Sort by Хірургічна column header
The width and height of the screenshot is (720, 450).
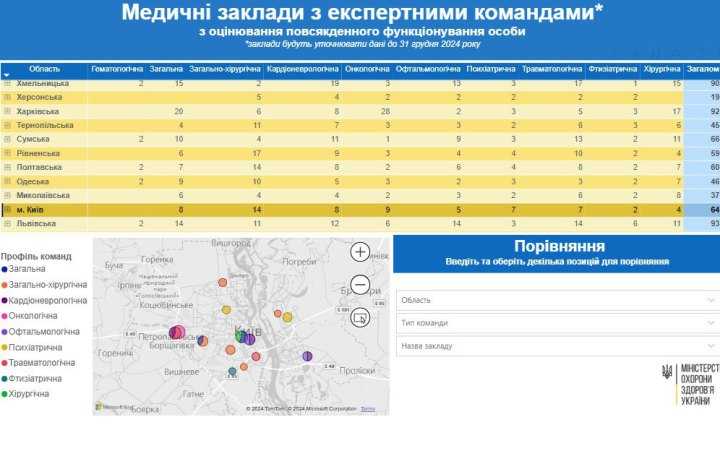click(x=662, y=69)
